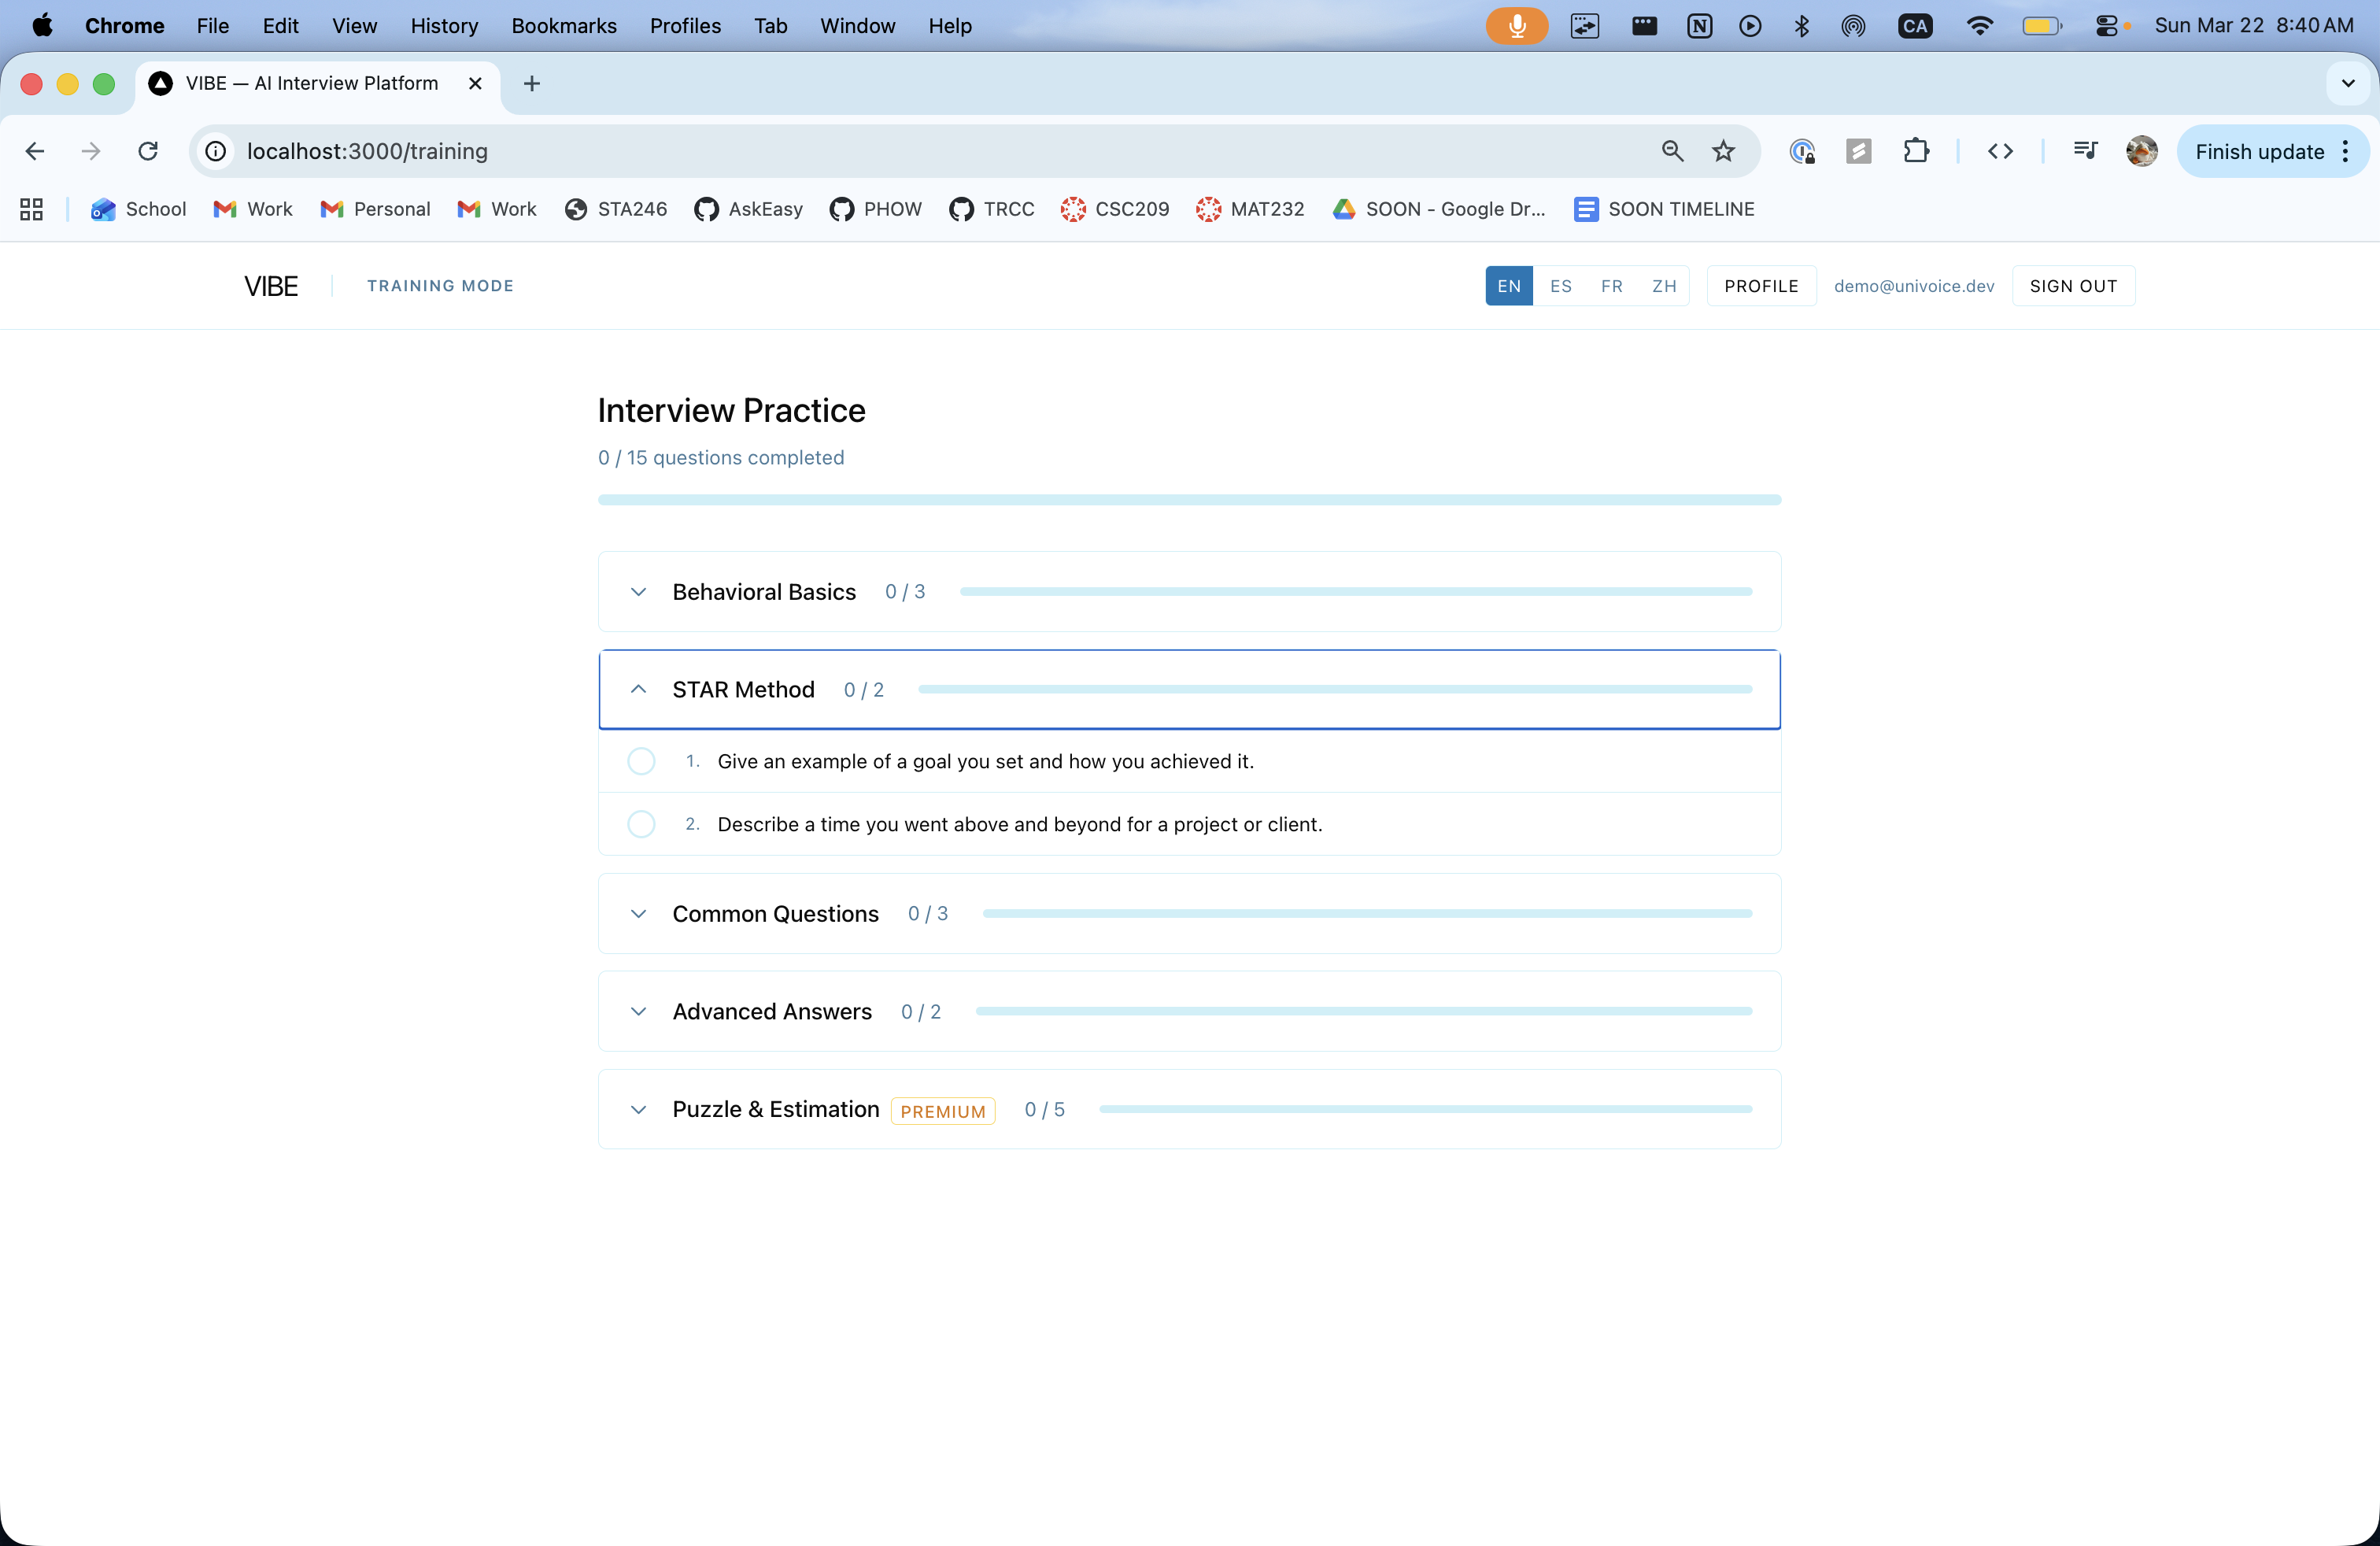Open the media controls playlist icon

(2085, 151)
